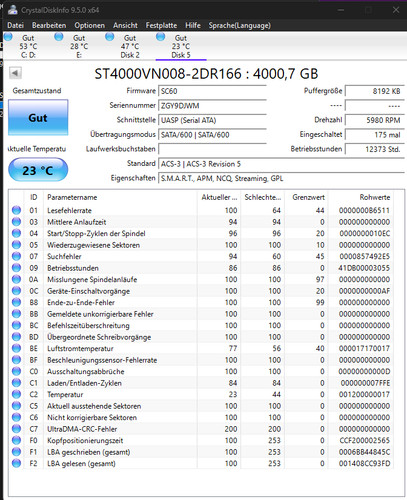This screenshot has height=500, width=407.
Task: Click status orb for row C2 Temperatur
Action: [x=16, y=394]
